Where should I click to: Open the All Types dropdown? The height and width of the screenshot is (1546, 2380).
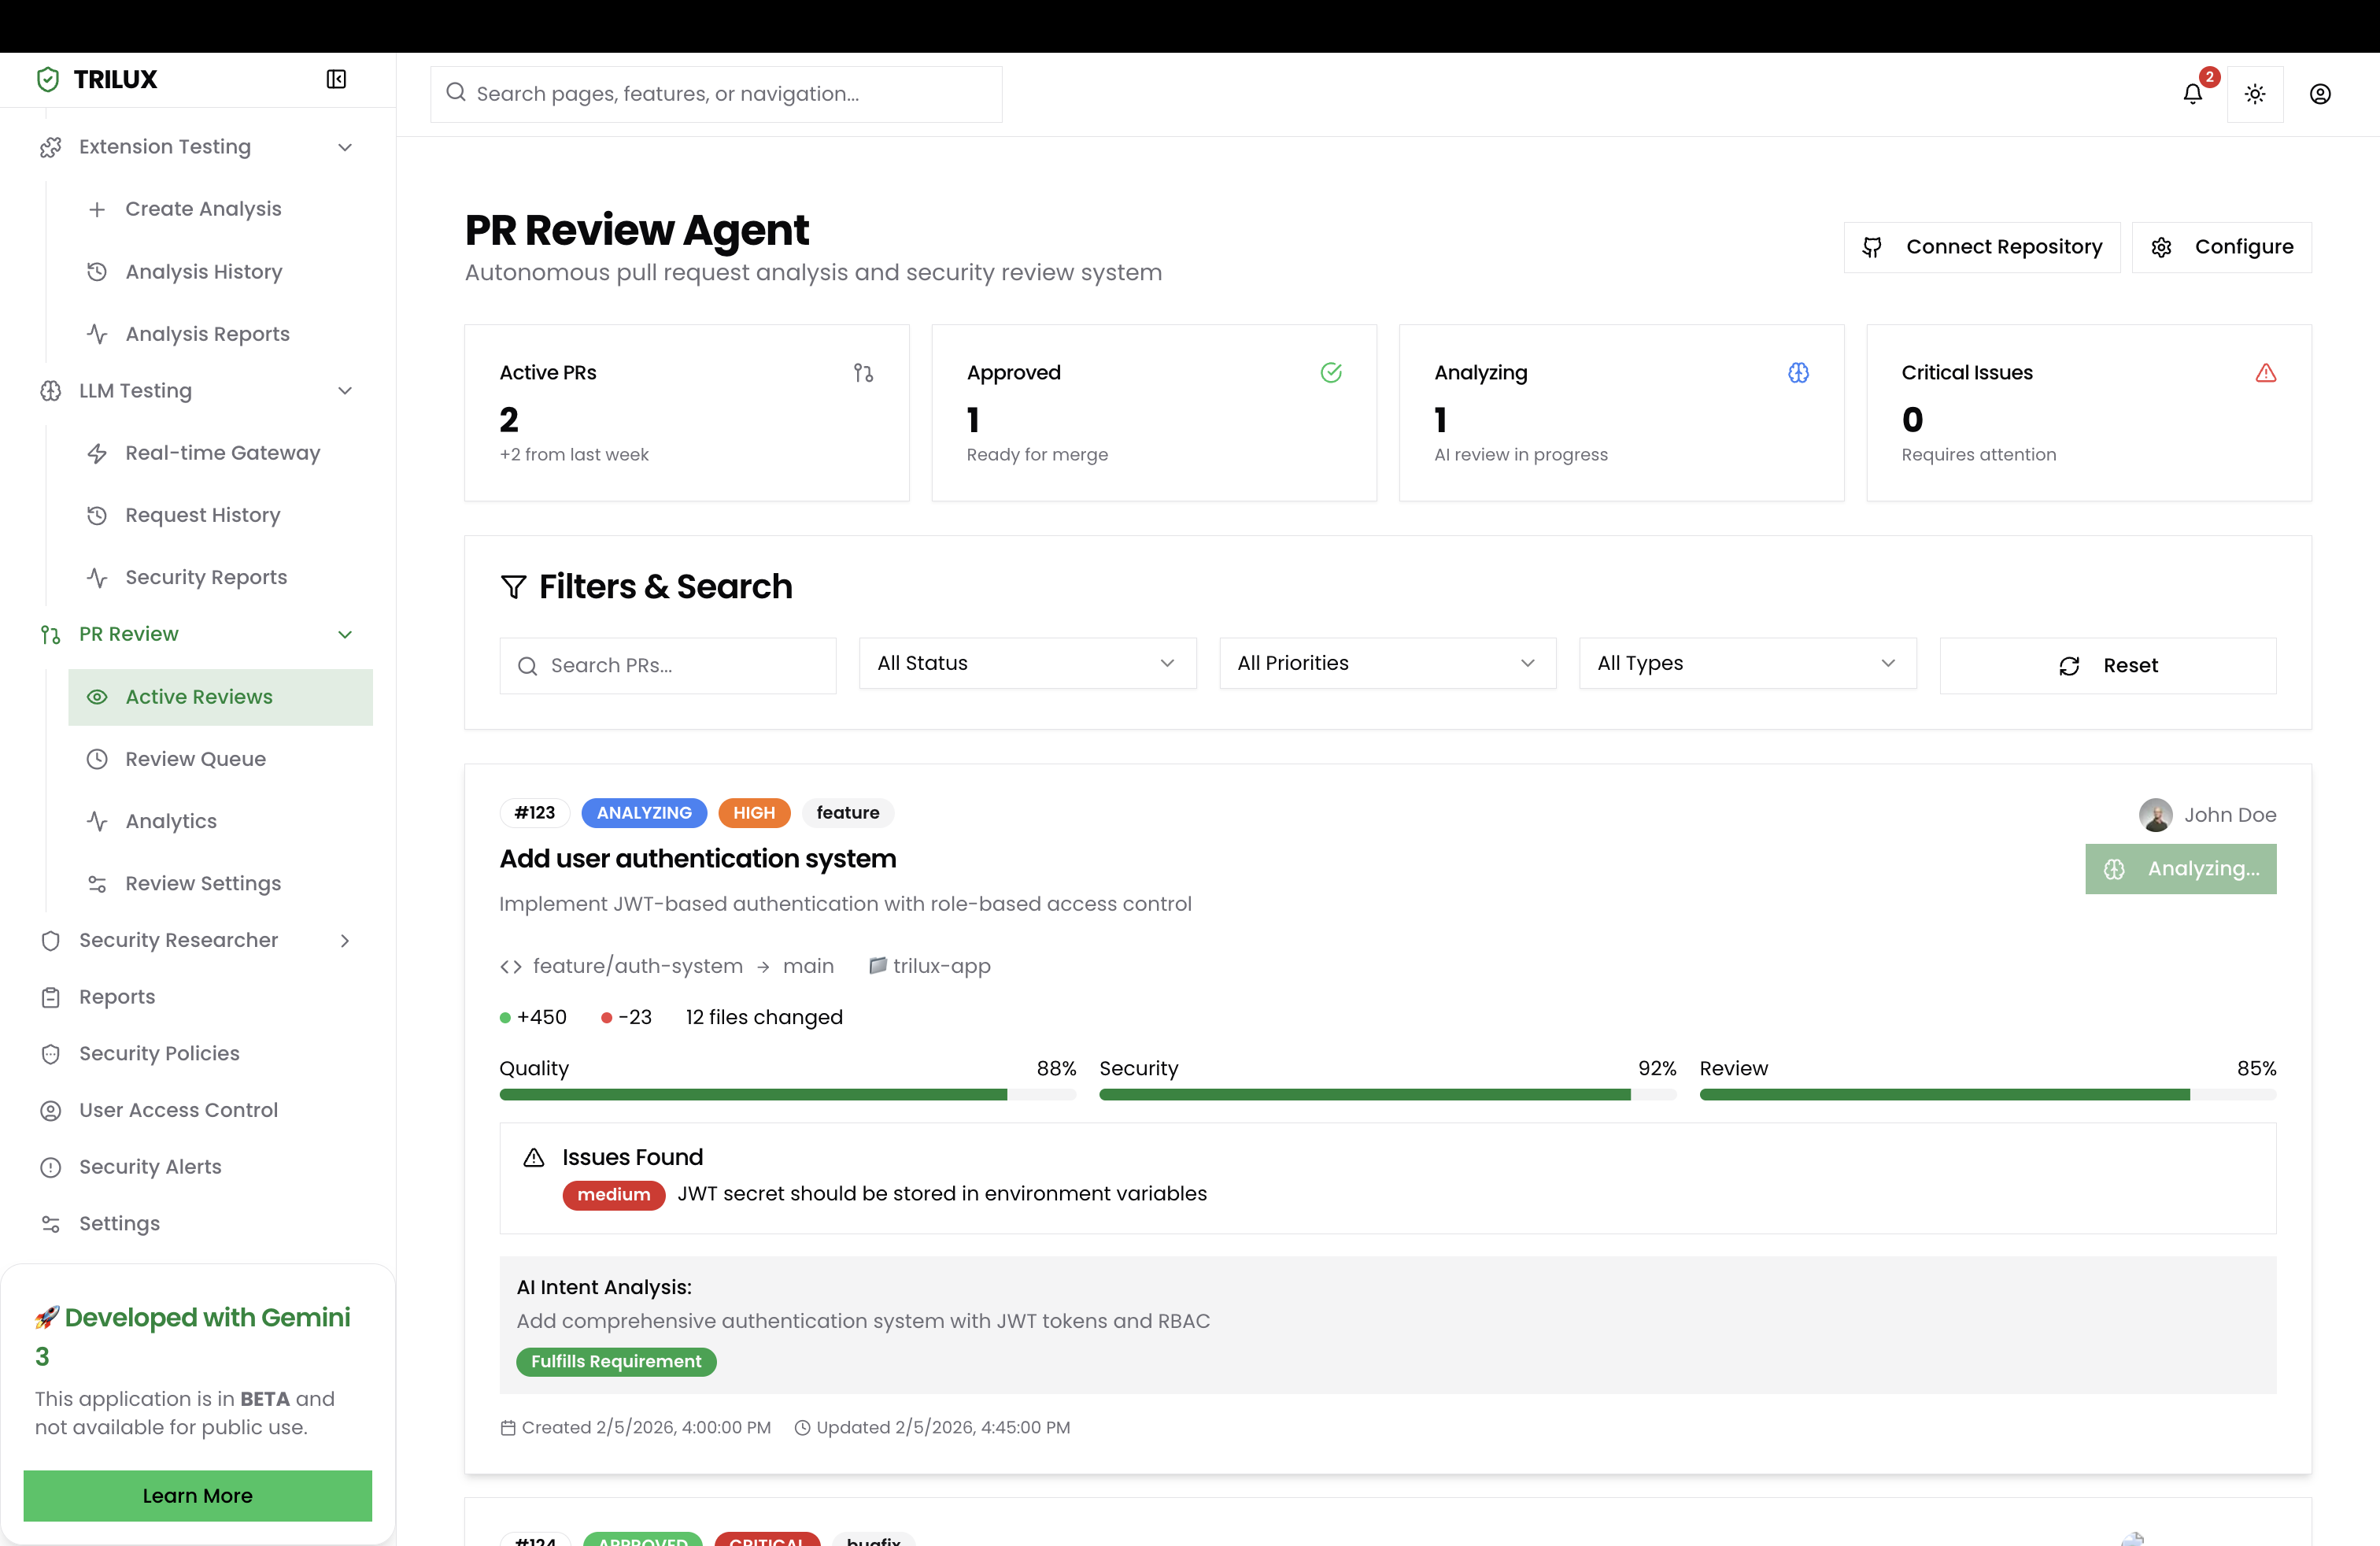tap(1747, 663)
